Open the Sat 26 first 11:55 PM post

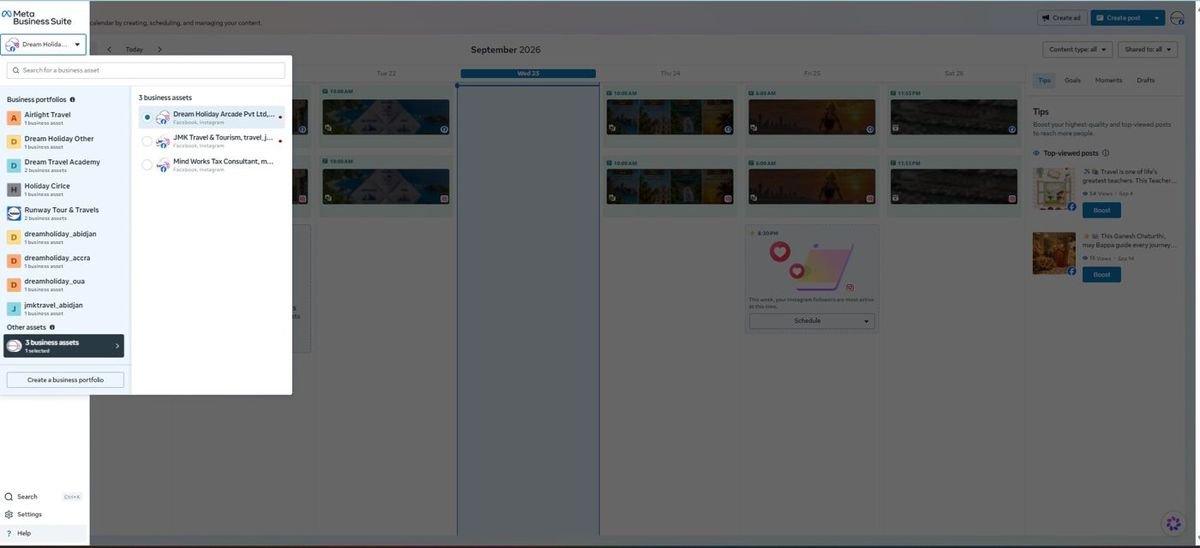pos(953,111)
